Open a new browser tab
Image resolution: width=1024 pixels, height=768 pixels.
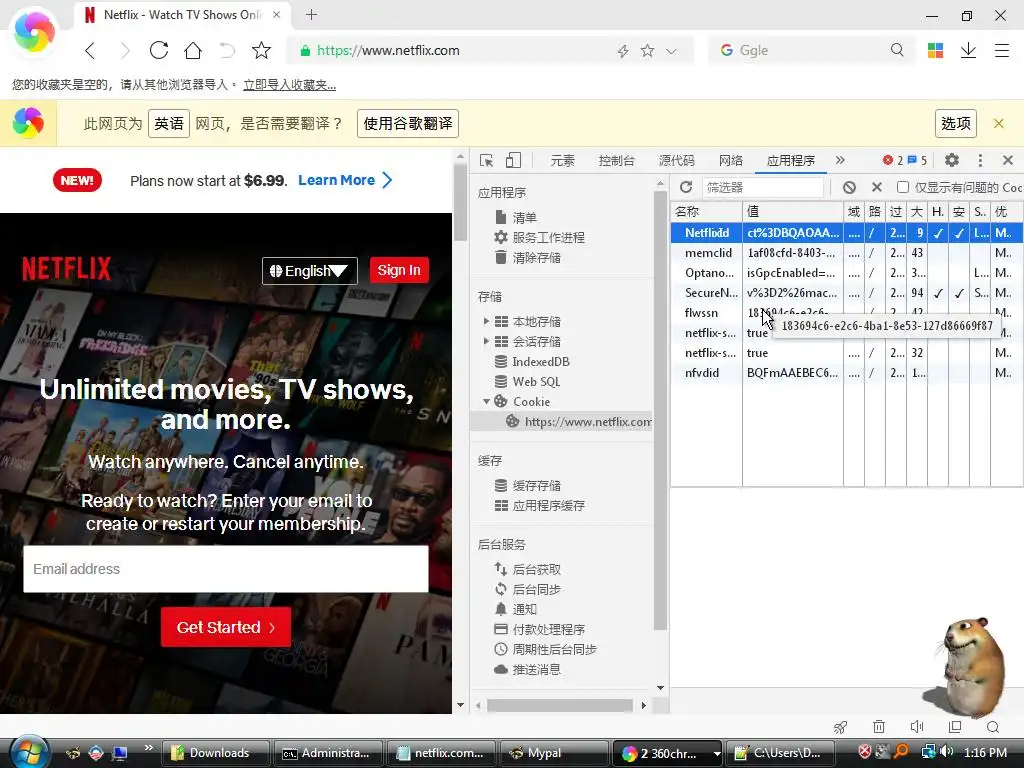pos(312,14)
